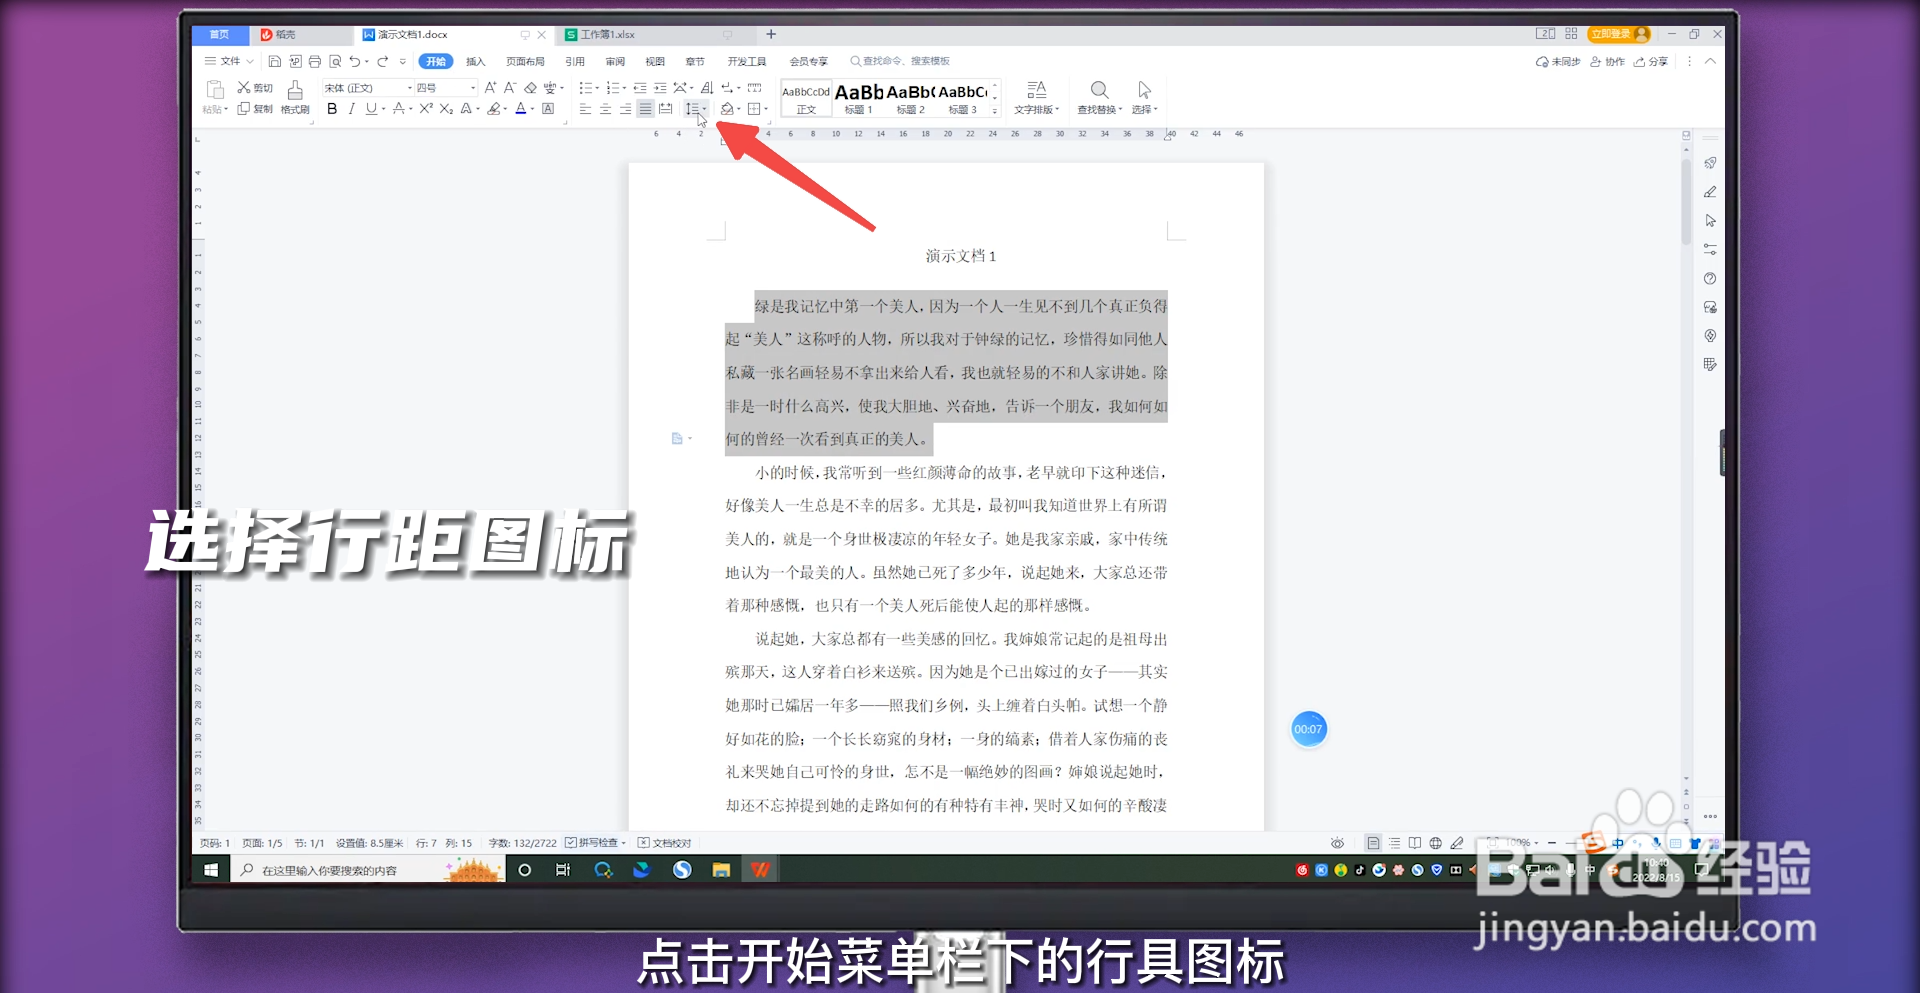Open 查找替换 (Find and Replace)
This screenshot has height=993, width=1920.
click(x=1099, y=97)
